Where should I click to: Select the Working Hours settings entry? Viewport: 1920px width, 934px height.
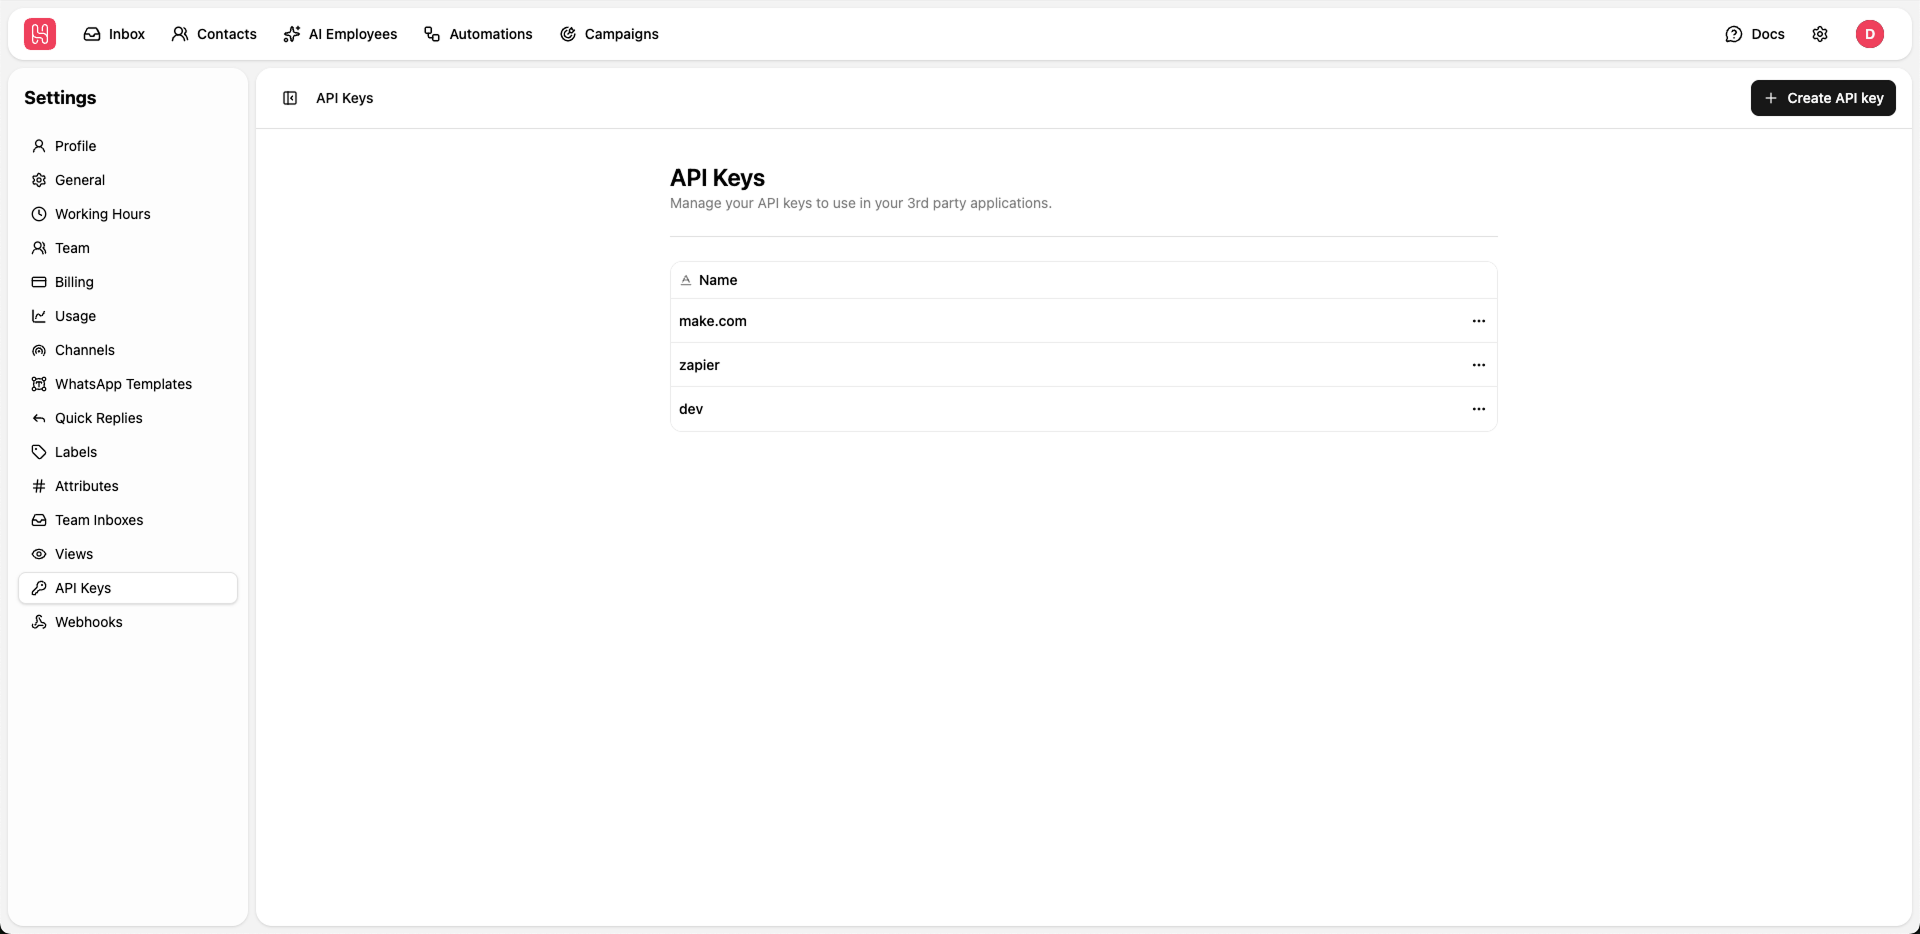[102, 213]
